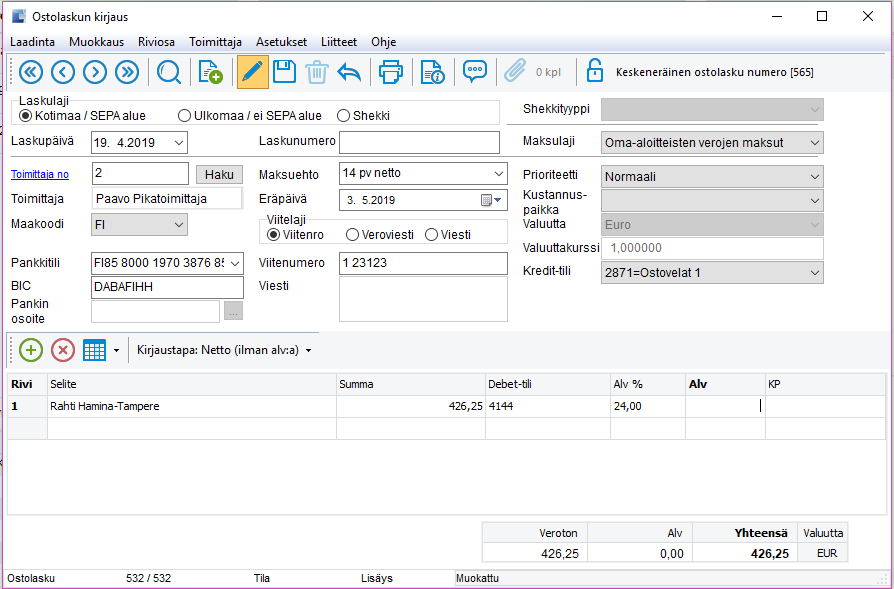Select Ulkomaa / ei SEPA alue option
The image size is (894, 589).
point(184,116)
